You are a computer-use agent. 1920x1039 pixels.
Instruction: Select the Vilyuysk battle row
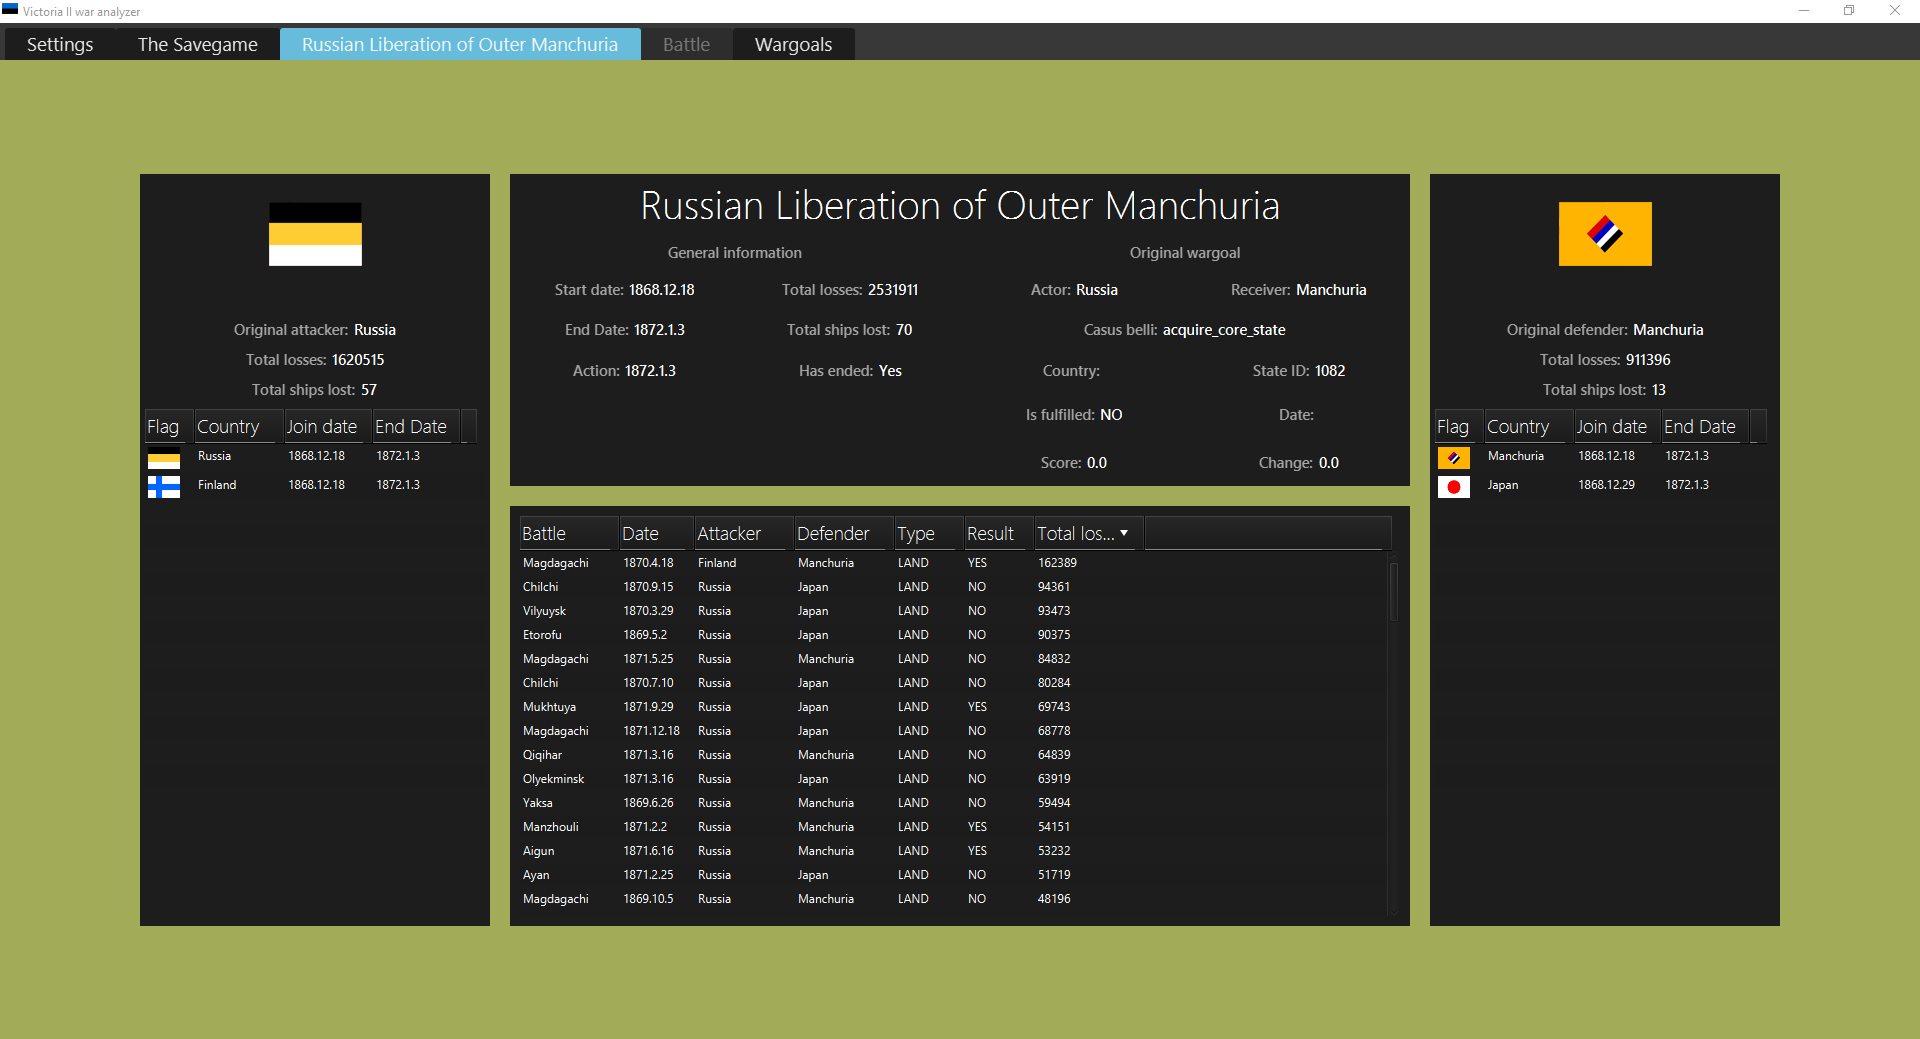click(954, 611)
